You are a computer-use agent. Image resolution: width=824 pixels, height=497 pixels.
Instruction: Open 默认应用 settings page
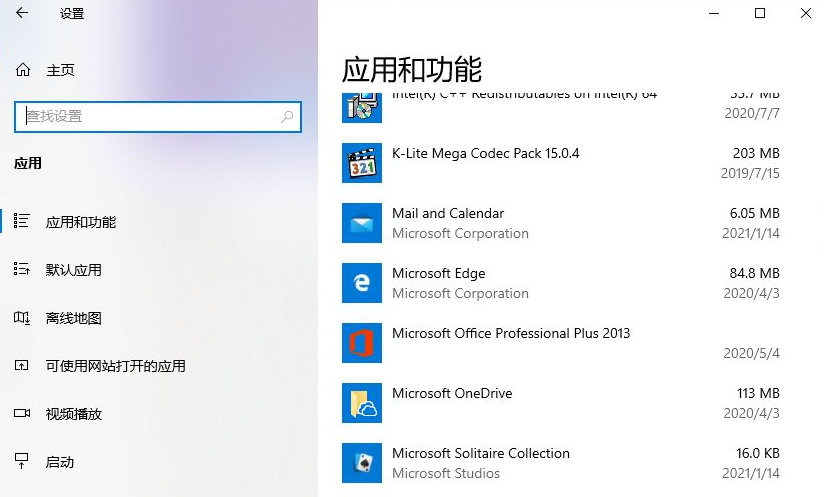[x=73, y=270]
